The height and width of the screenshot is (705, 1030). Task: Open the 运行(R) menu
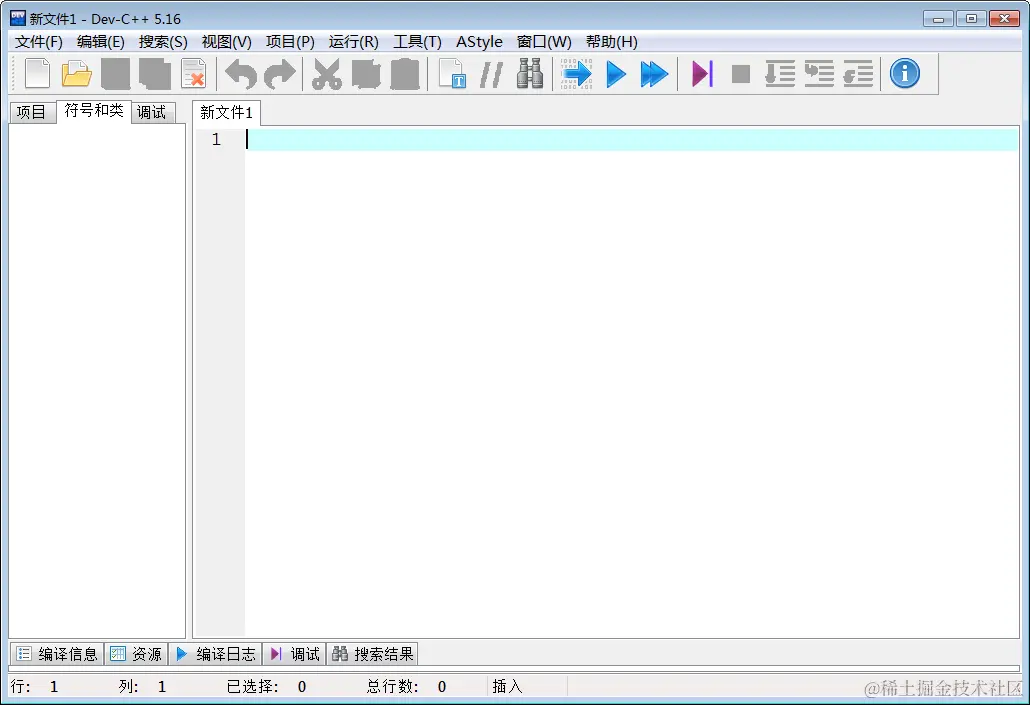[352, 41]
